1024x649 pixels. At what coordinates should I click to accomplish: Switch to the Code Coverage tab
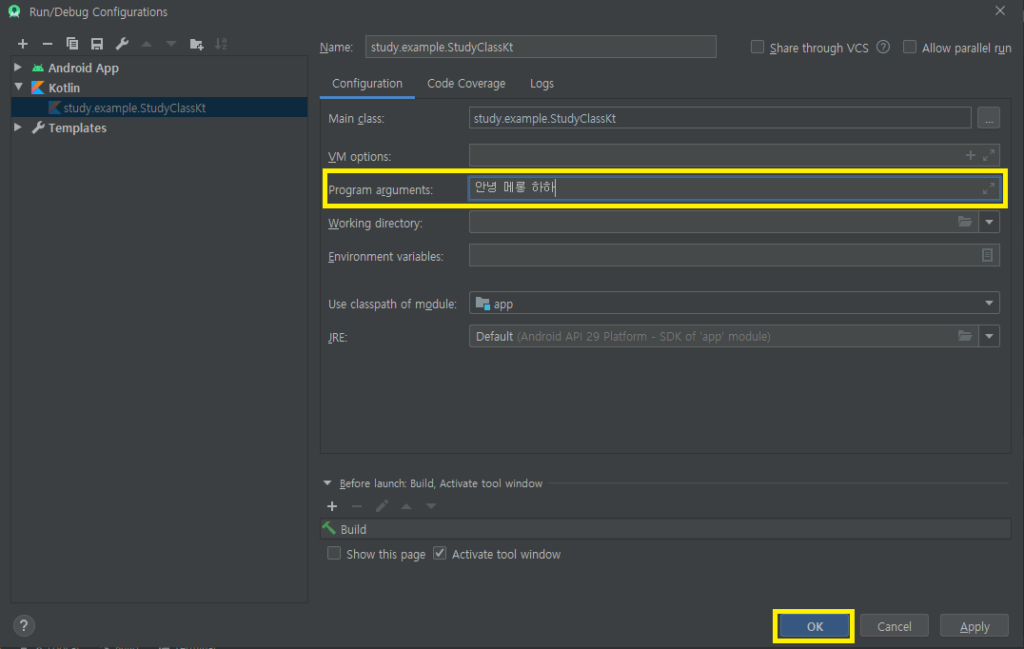pos(466,84)
